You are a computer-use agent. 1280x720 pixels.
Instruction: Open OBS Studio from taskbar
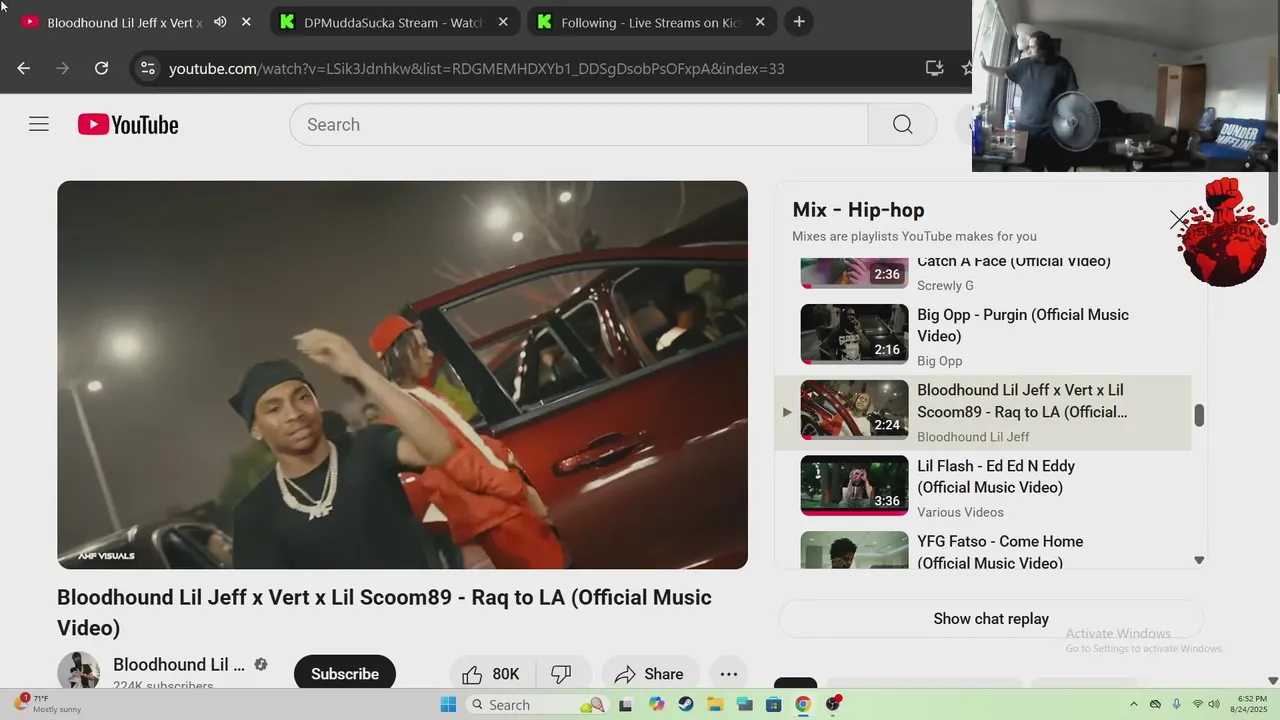pos(833,704)
